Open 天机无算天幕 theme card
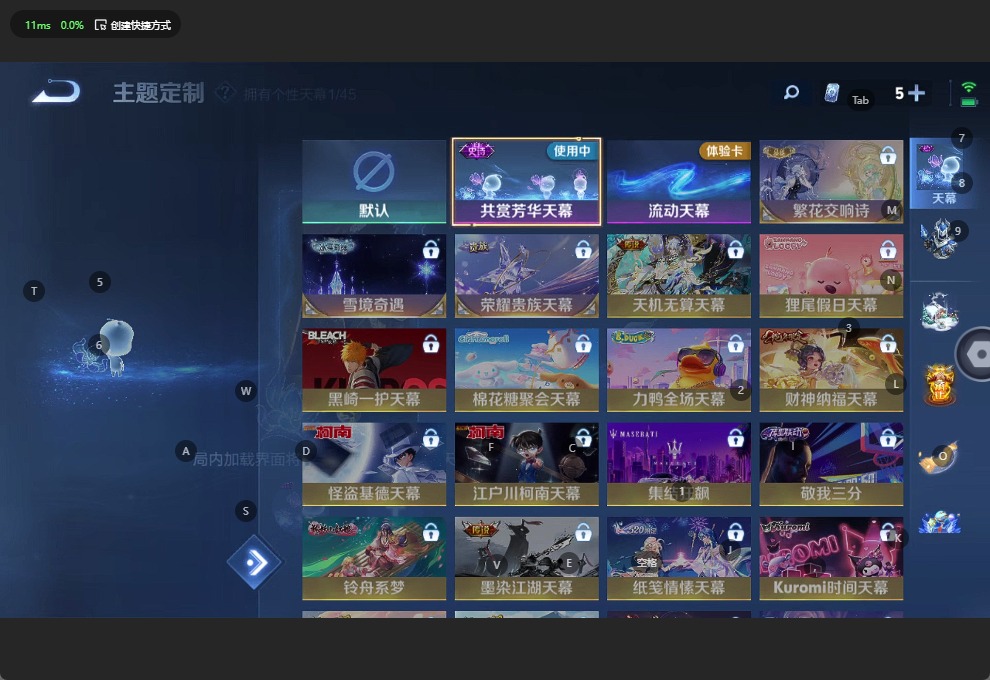The image size is (990, 680). tap(679, 276)
